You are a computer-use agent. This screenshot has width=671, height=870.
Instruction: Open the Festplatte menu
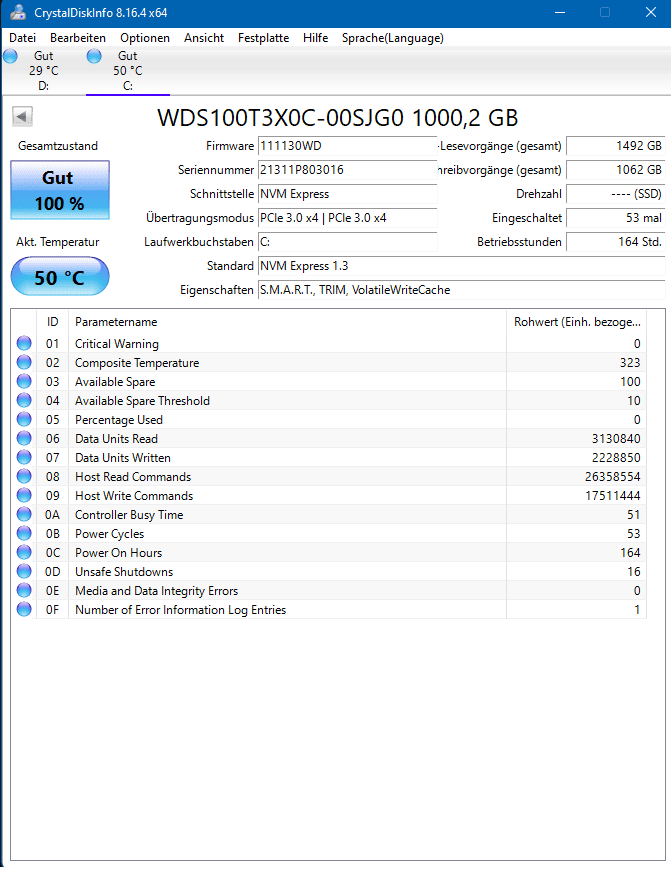264,38
